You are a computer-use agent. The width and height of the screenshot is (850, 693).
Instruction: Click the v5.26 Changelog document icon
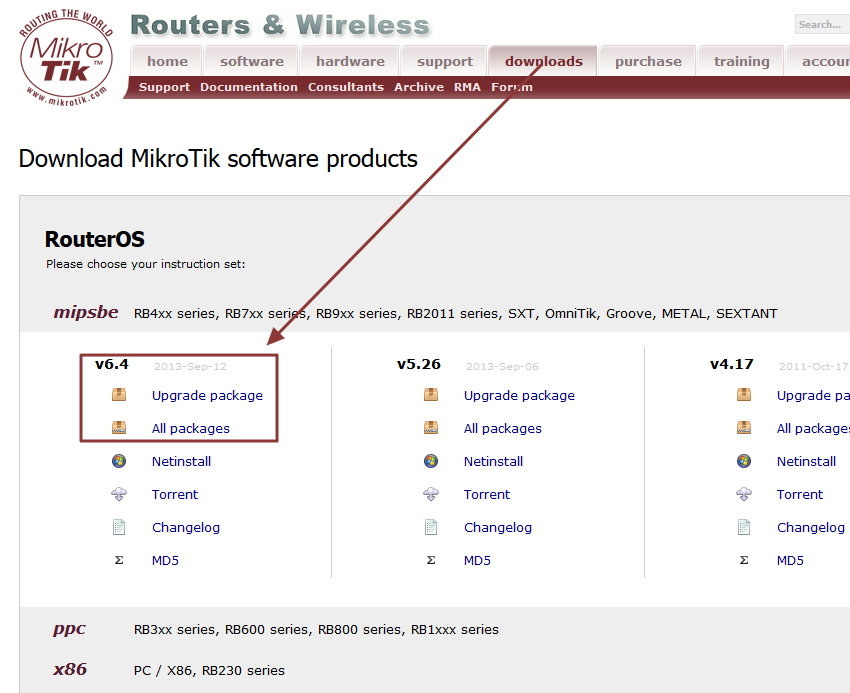431,527
